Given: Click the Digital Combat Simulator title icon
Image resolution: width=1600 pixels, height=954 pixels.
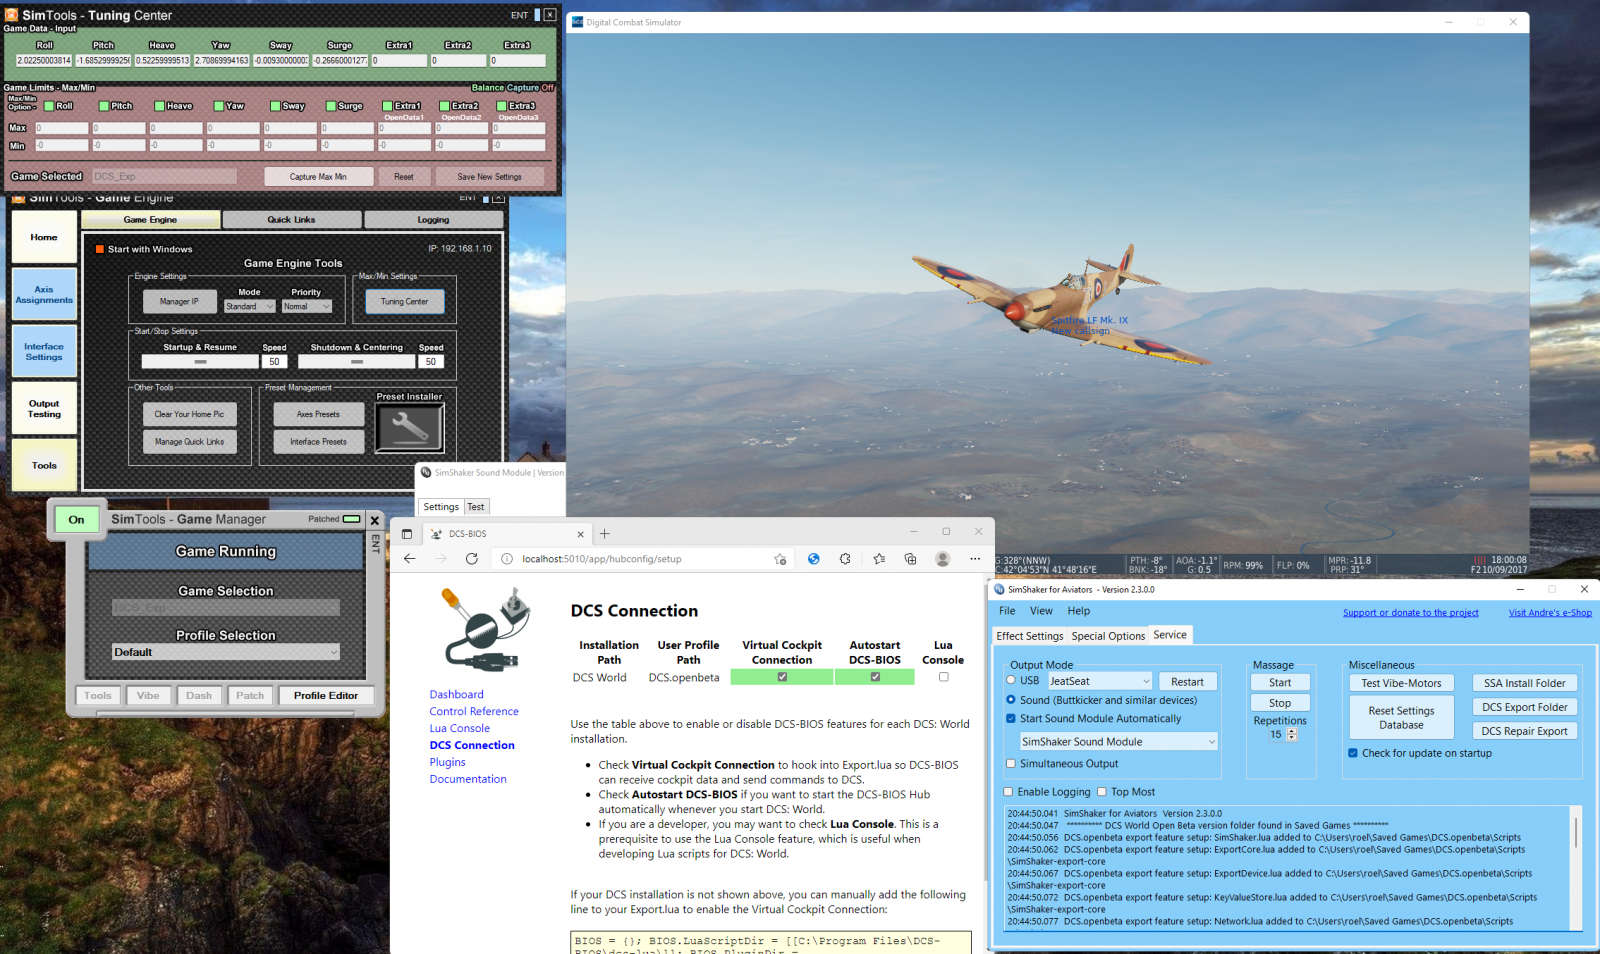Looking at the screenshot, I should [577, 22].
